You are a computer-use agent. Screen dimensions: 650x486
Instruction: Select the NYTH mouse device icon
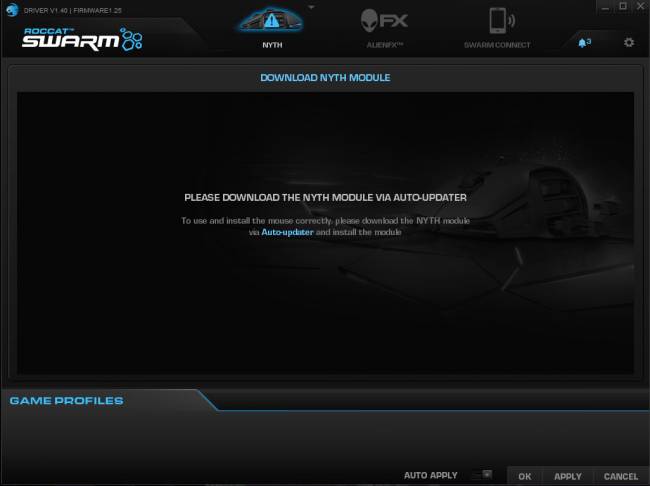tap(273, 22)
